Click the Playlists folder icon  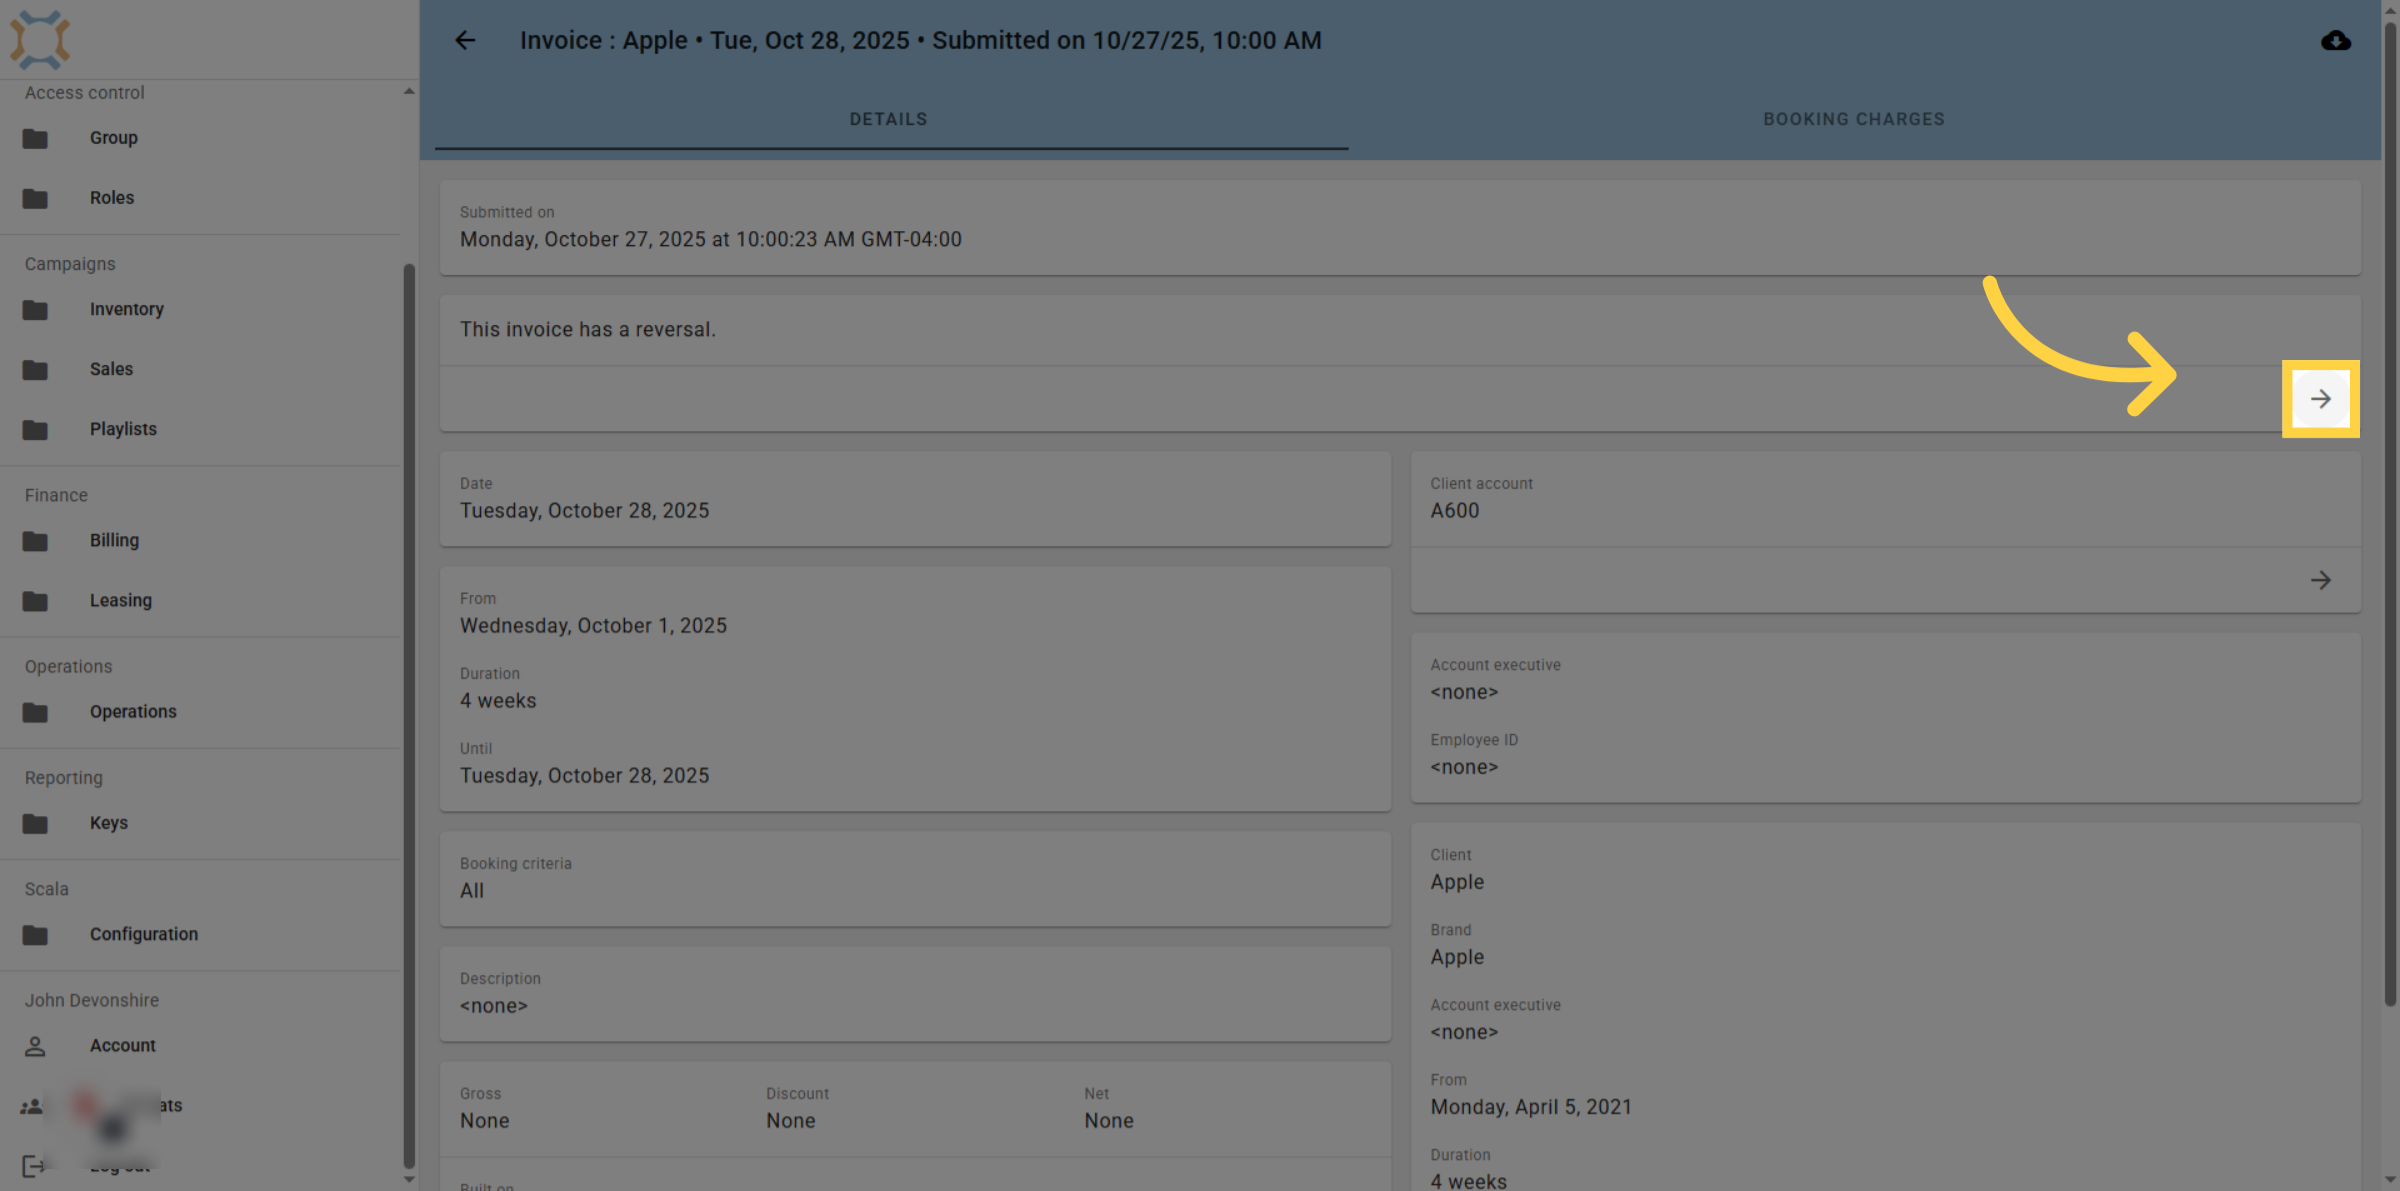click(x=35, y=430)
